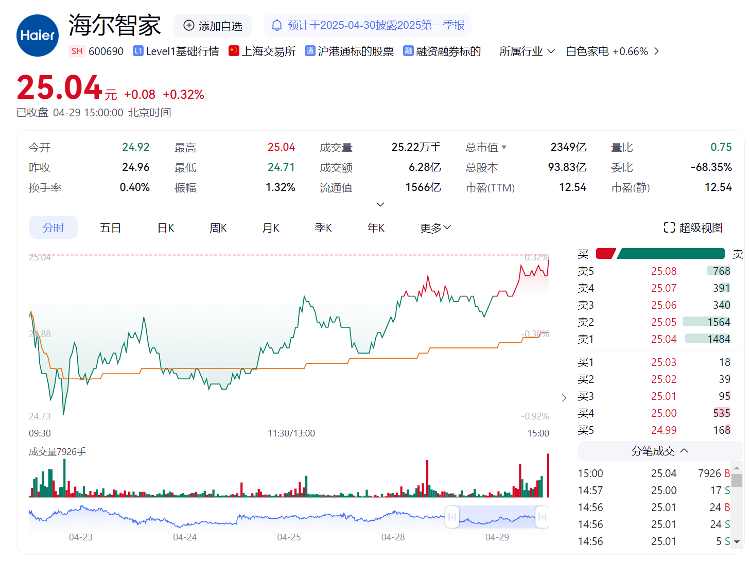
Task: Open 沪港通标的股票 tag
Action: click(349, 51)
